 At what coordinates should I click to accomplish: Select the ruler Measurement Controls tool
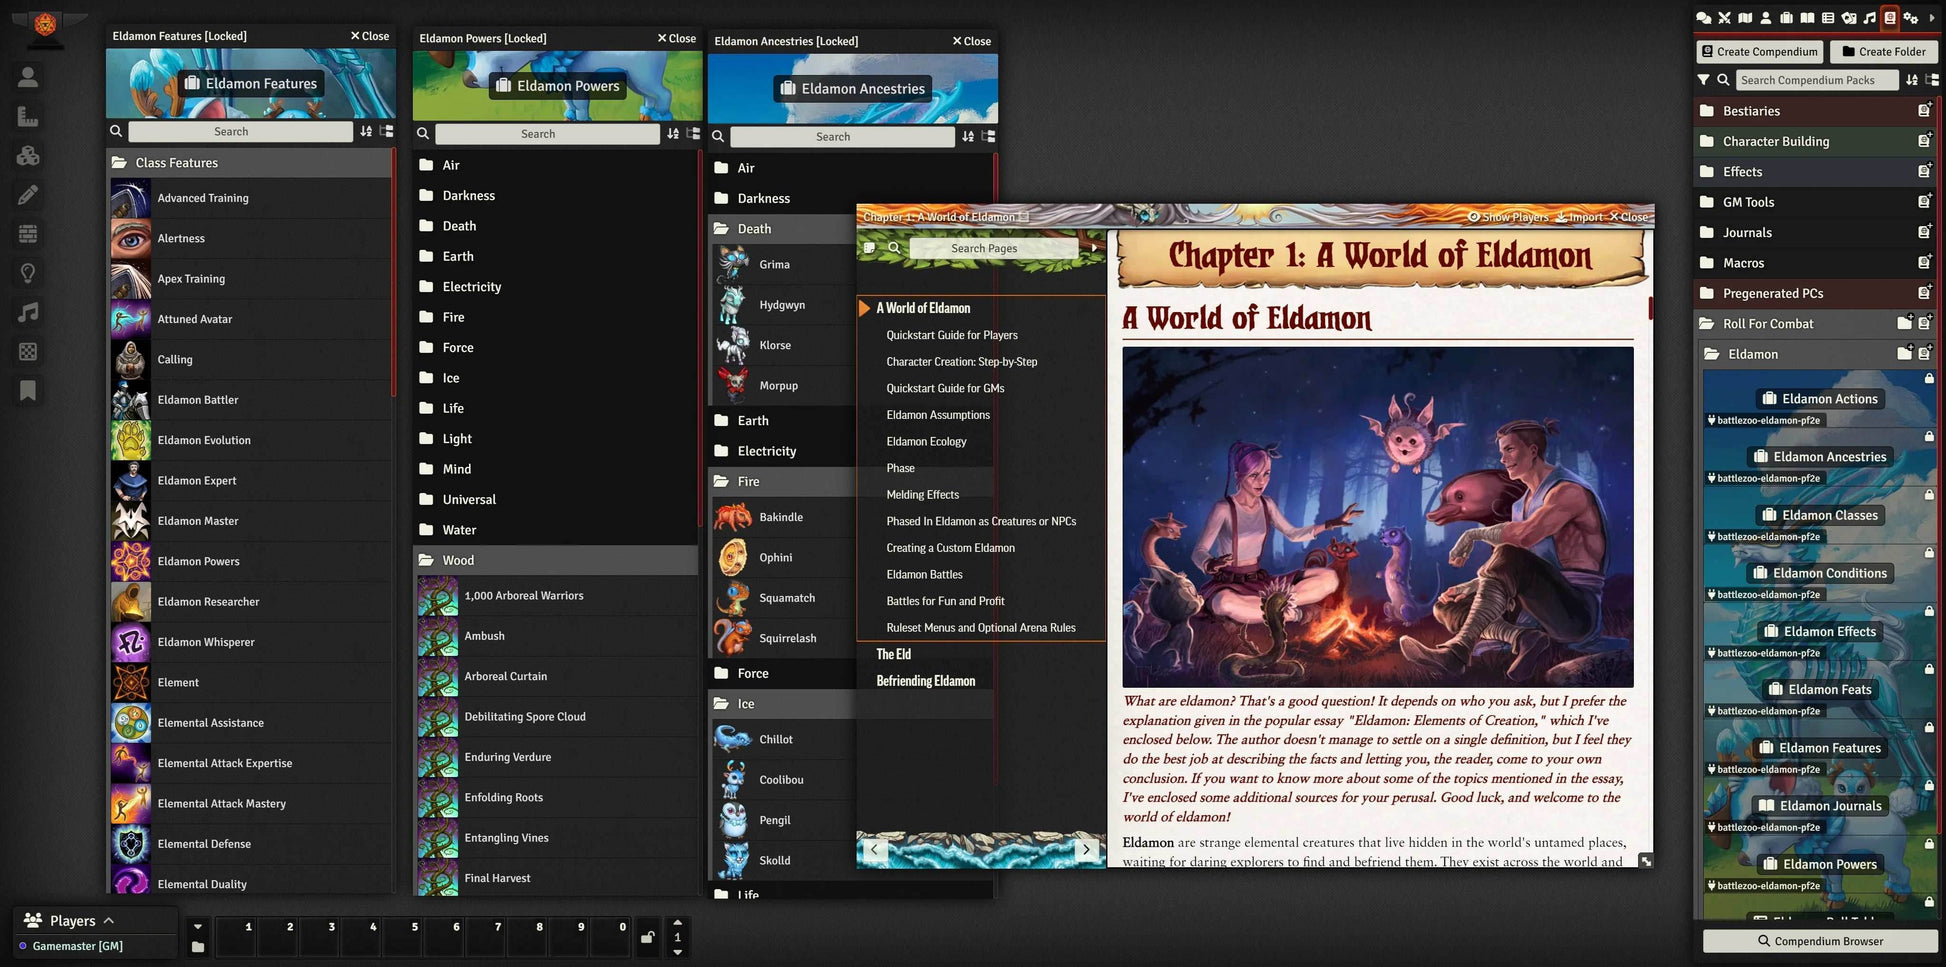click(x=28, y=116)
